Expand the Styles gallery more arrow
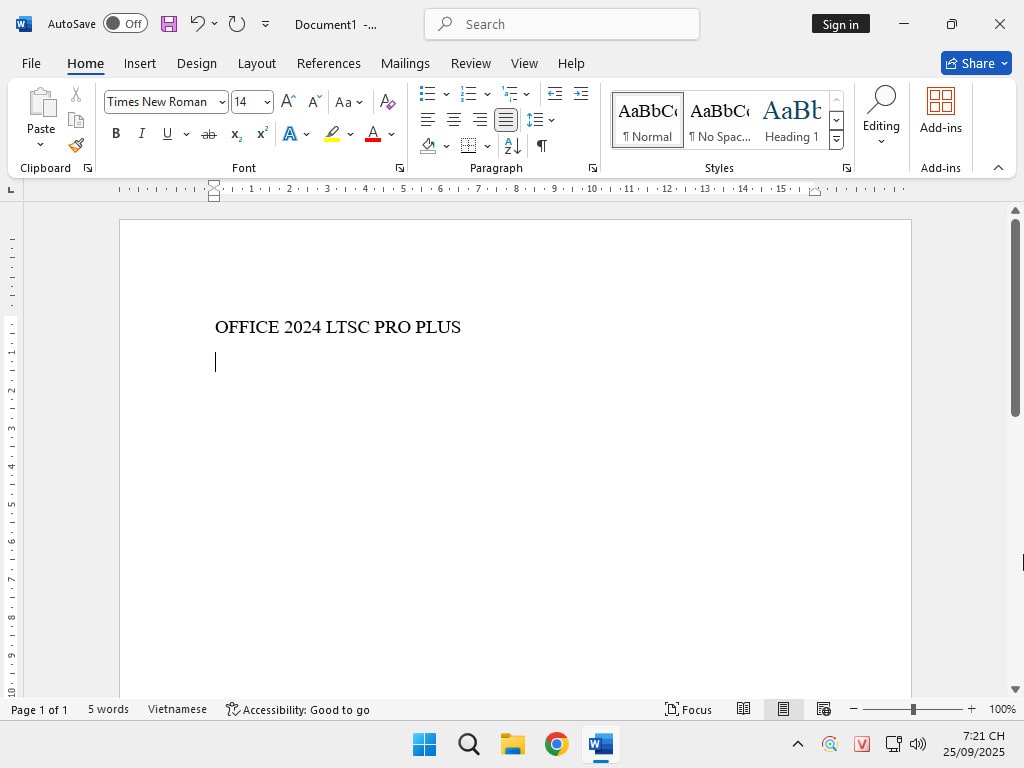The image size is (1024, 768). (836, 140)
